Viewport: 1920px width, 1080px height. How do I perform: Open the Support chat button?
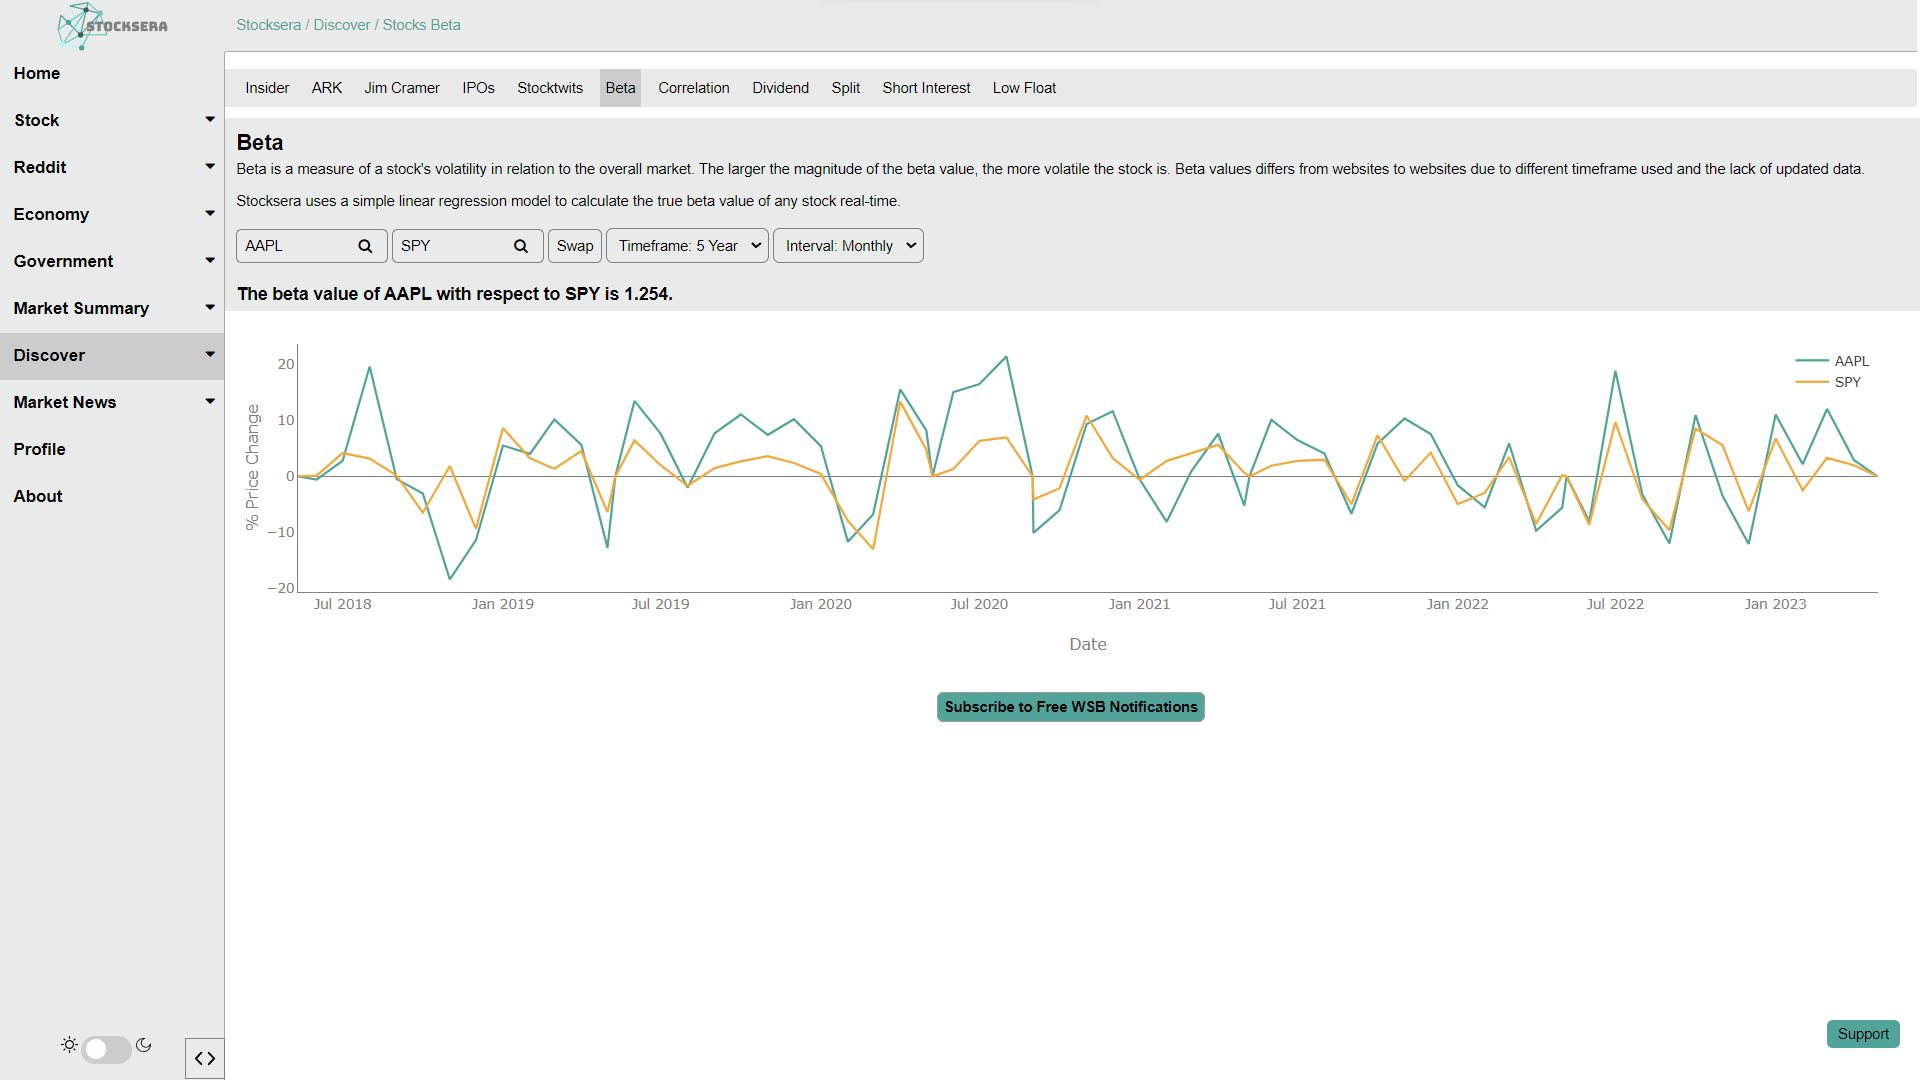coord(1862,1034)
